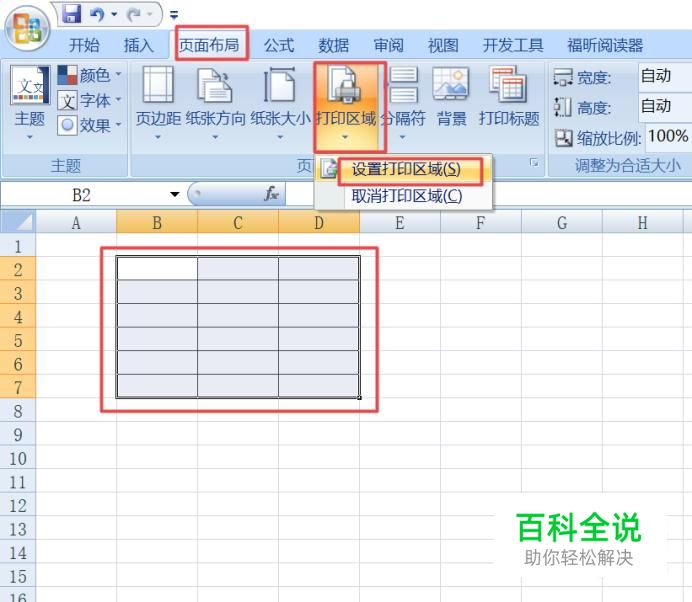This screenshot has width=692, height=602.
Task: Select column F header
Action: 481,222
